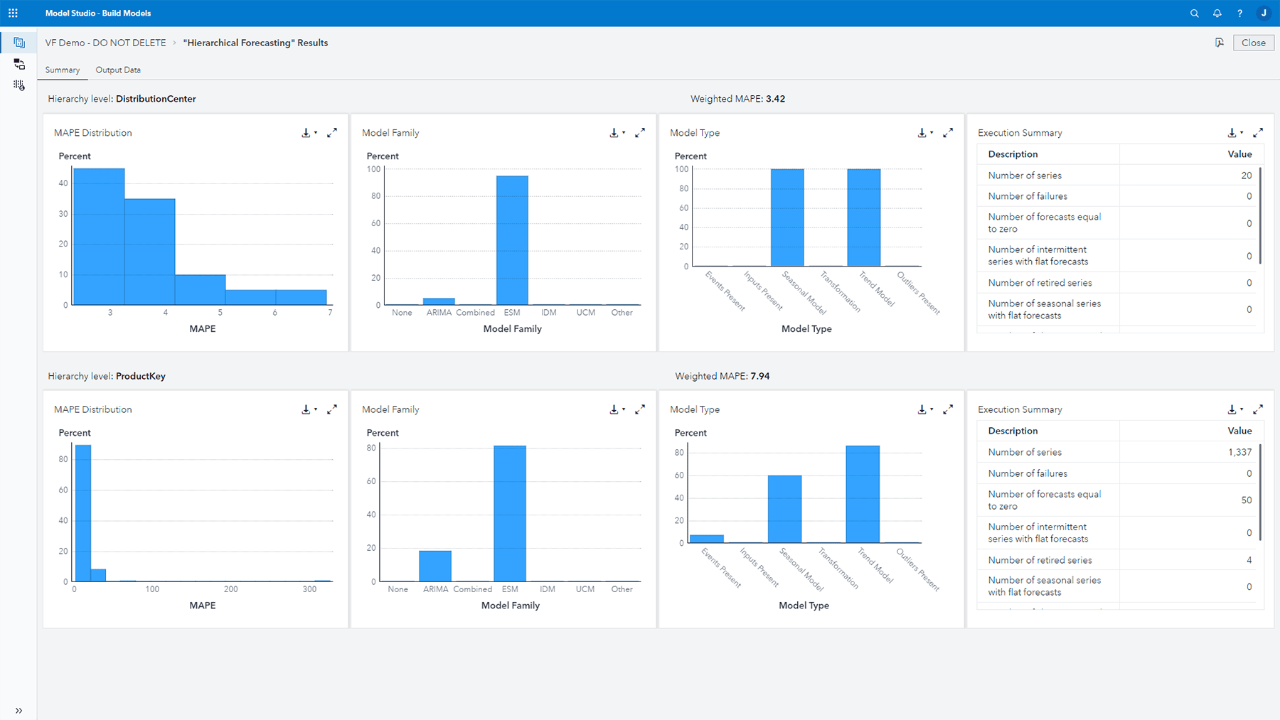
Task: Maximize the MAPE Distribution chart
Action: 332,131
